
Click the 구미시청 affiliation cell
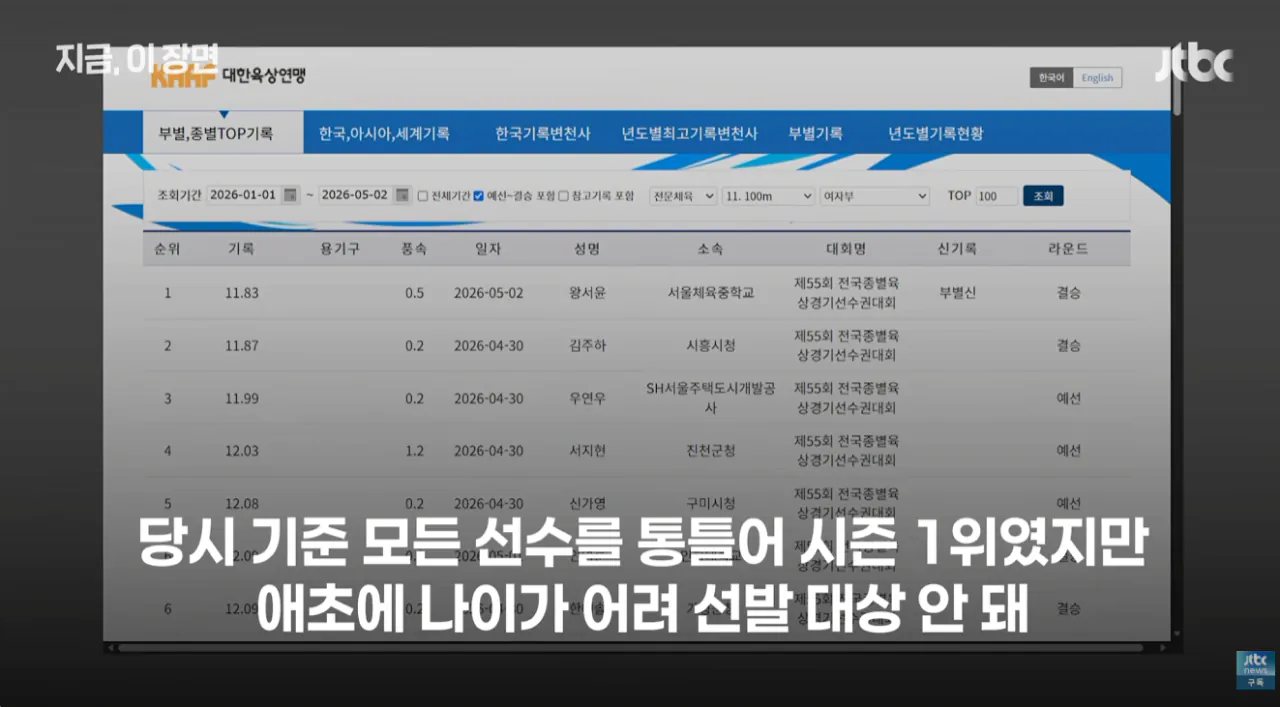[x=710, y=503]
